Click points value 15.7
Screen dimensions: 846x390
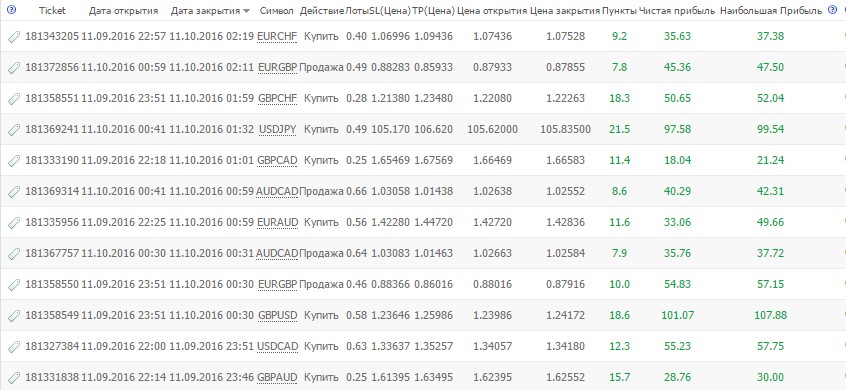619,377
